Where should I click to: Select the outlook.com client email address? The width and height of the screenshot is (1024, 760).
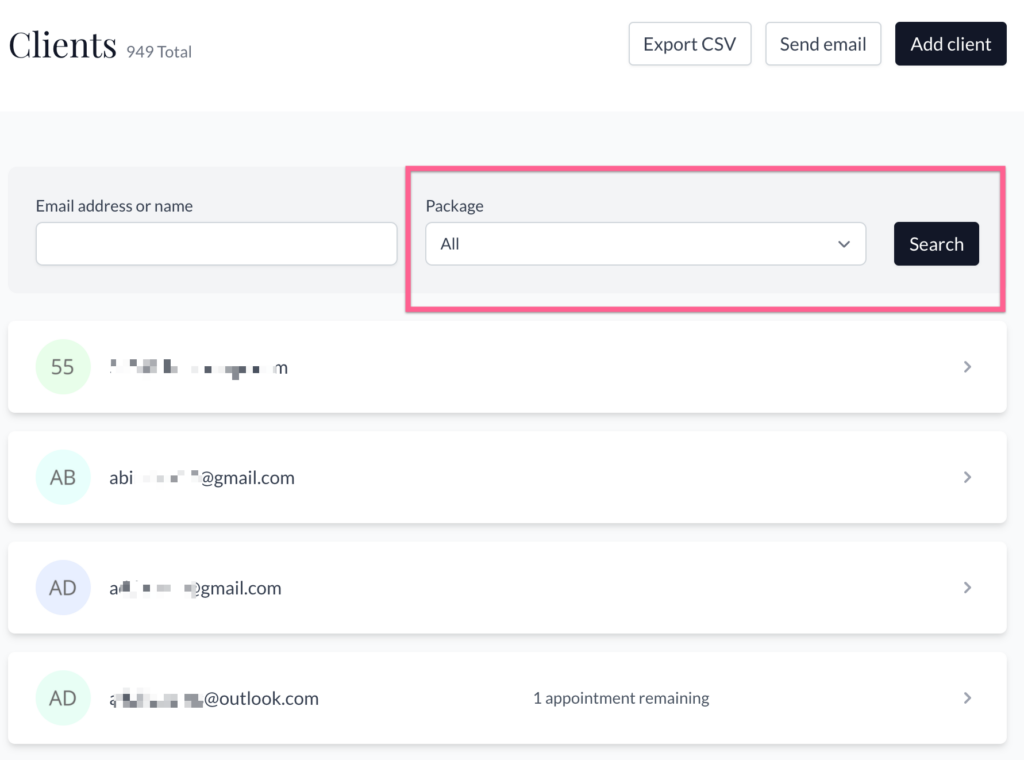pos(214,698)
